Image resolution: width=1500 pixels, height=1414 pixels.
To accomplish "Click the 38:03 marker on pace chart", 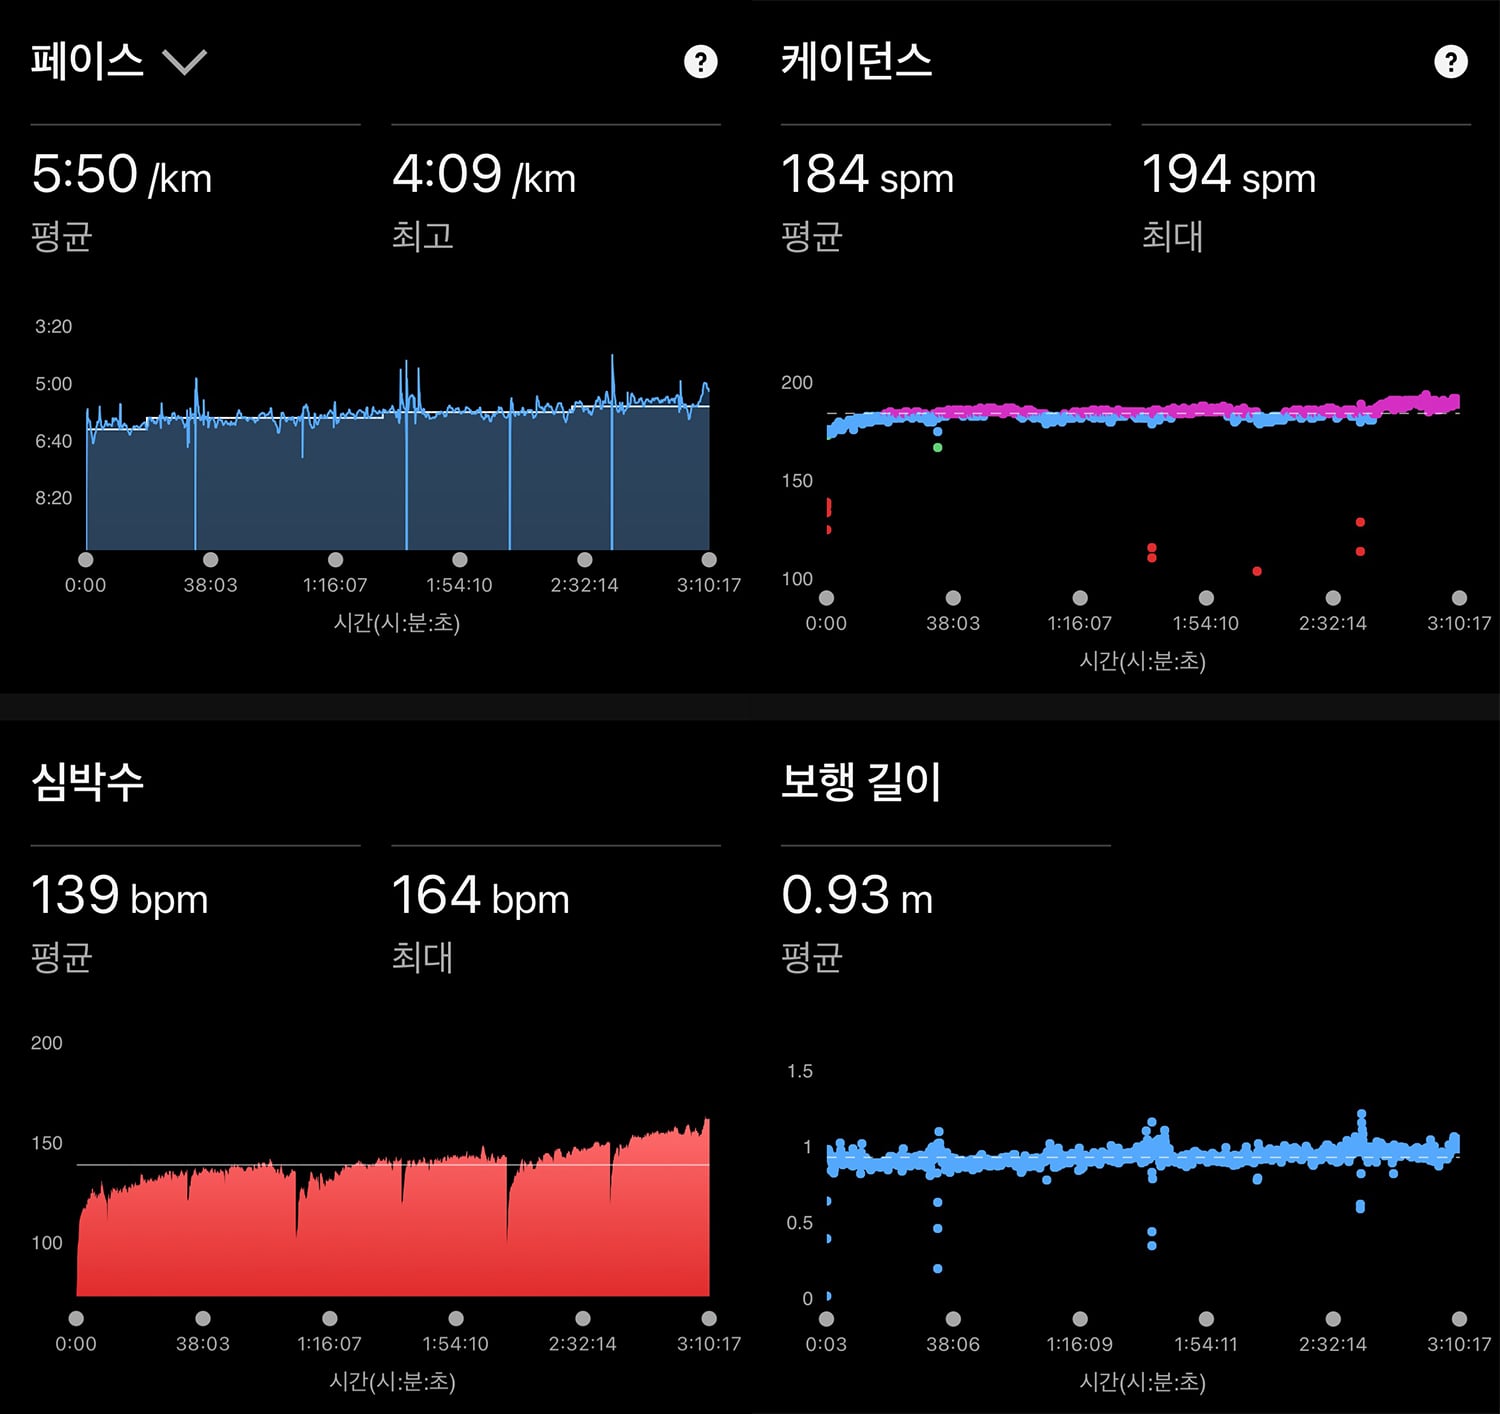I will pyautogui.click(x=210, y=560).
